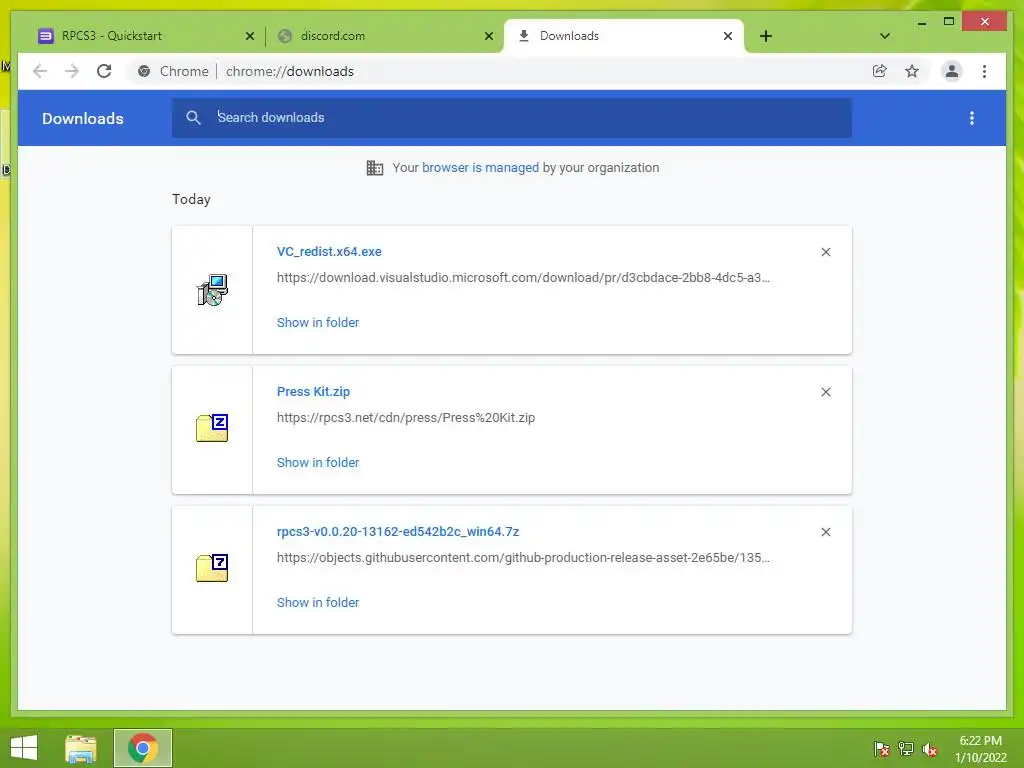Open VC_redist.x64.exe file link
1024x768 pixels.
[x=328, y=251]
